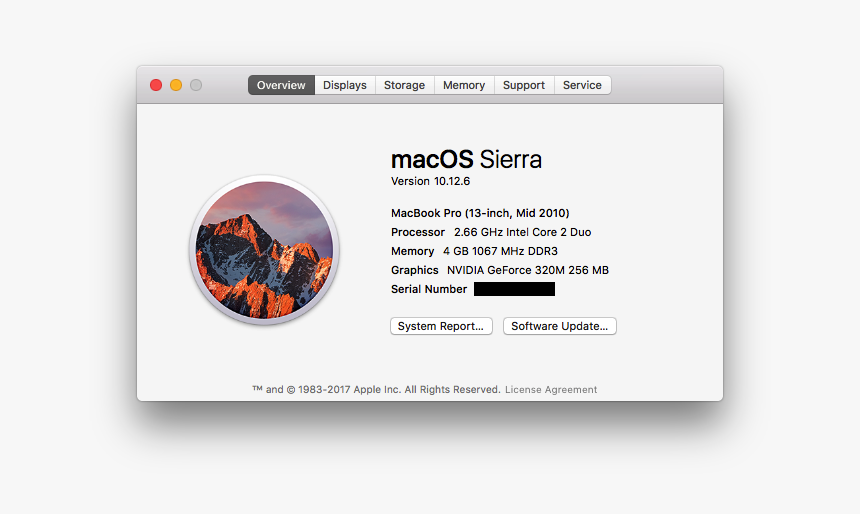Click the Memory label in the specs list
The width and height of the screenshot is (860, 514).
412,251
